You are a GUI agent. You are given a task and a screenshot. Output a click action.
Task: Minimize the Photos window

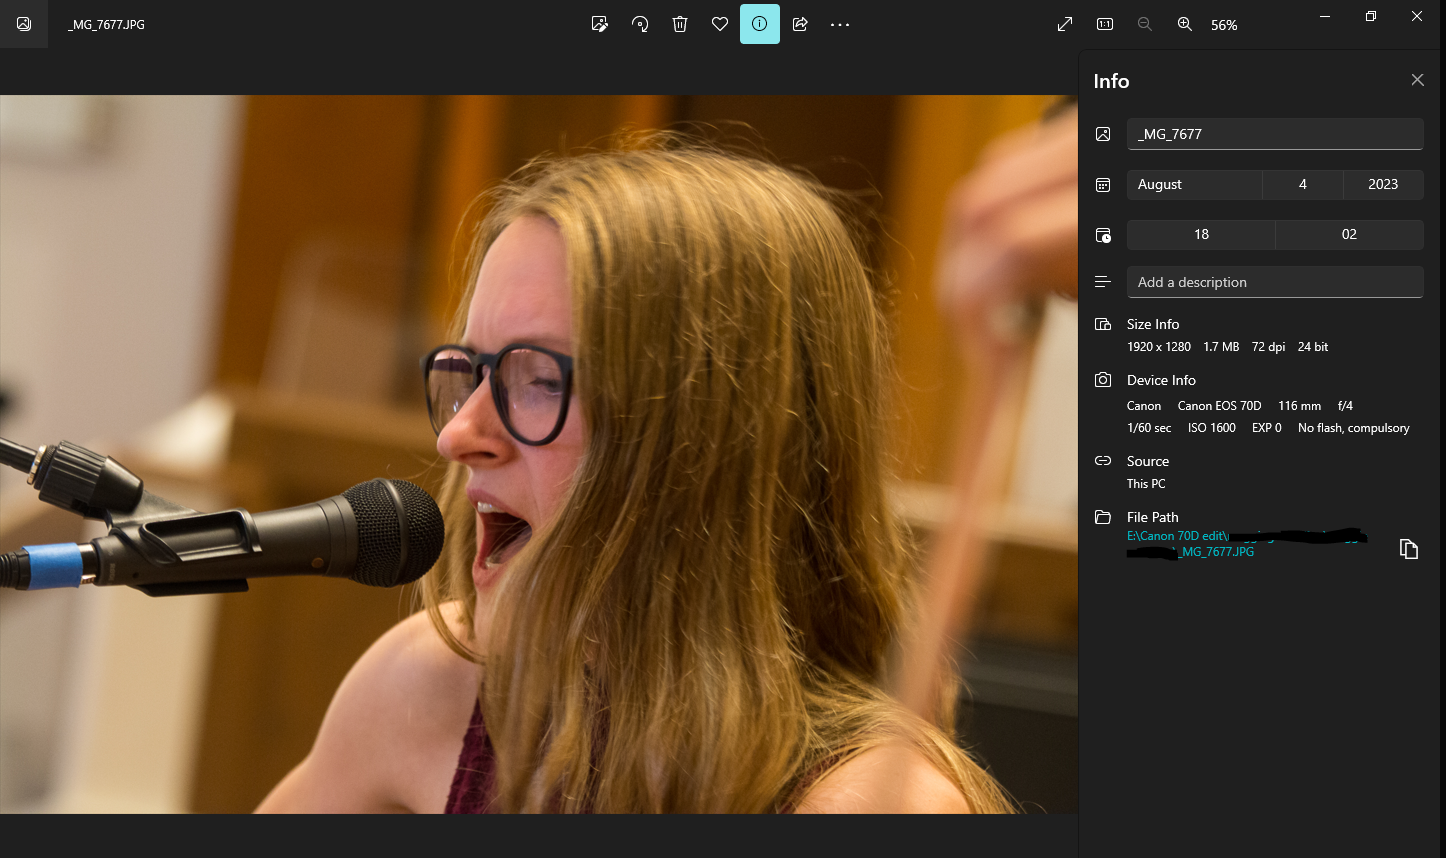1325,16
